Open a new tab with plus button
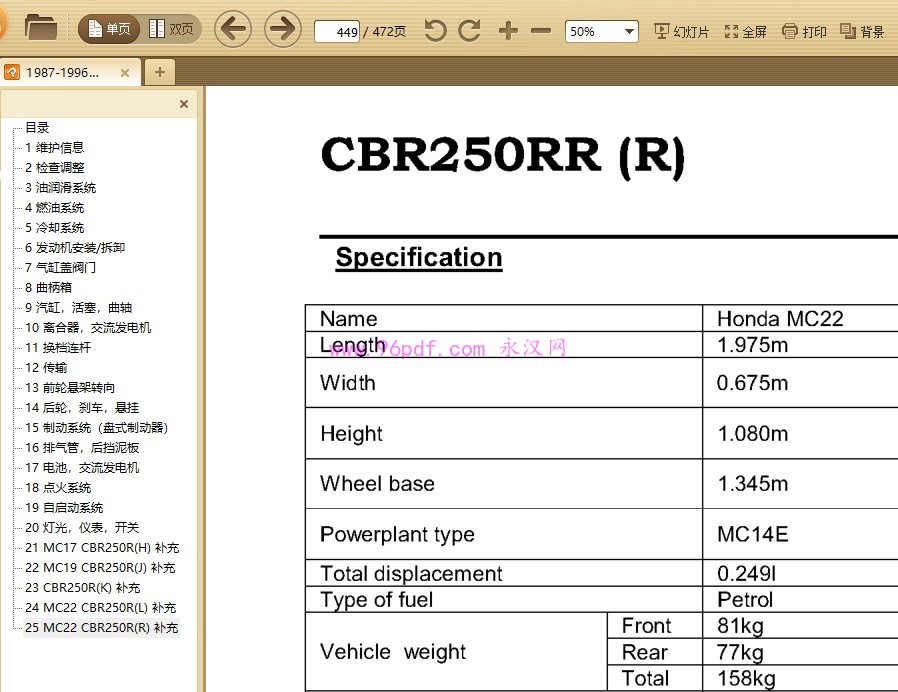Viewport: 898px width, 692px height. pos(160,72)
